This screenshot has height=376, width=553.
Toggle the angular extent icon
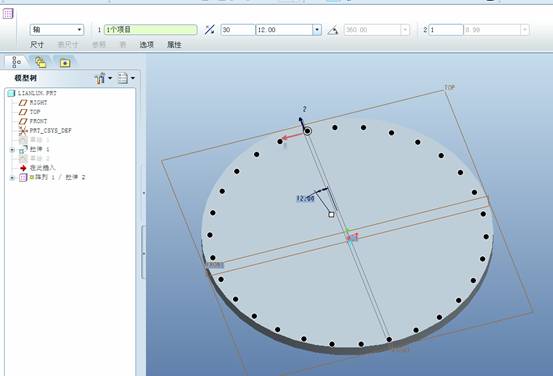333,30
